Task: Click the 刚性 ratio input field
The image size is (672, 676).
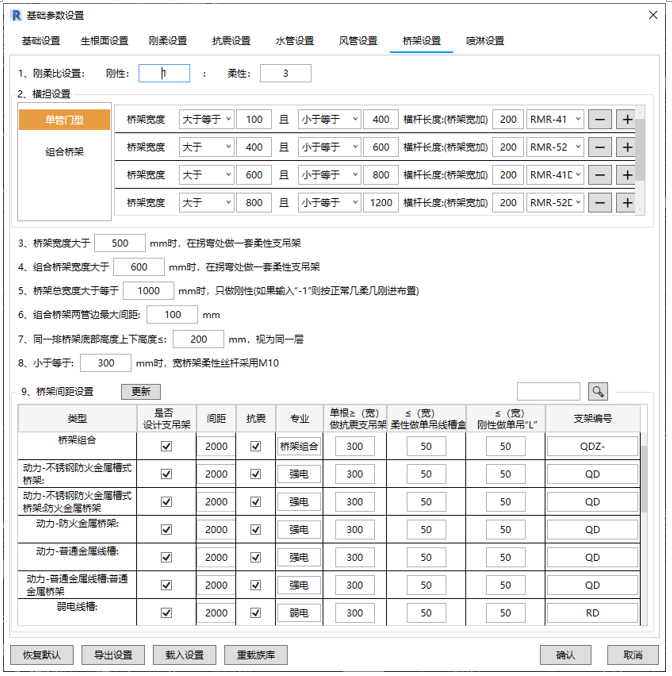Action: tap(164, 73)
